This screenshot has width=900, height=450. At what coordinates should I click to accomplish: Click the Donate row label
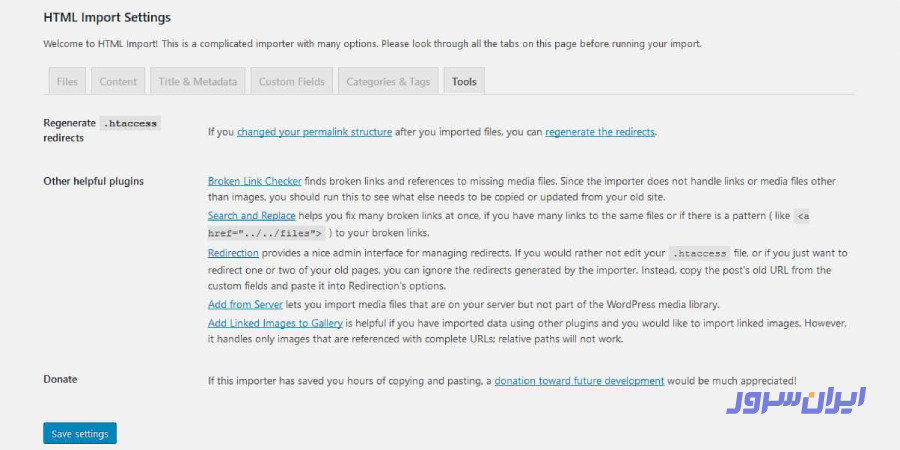(x=60, y=379)
